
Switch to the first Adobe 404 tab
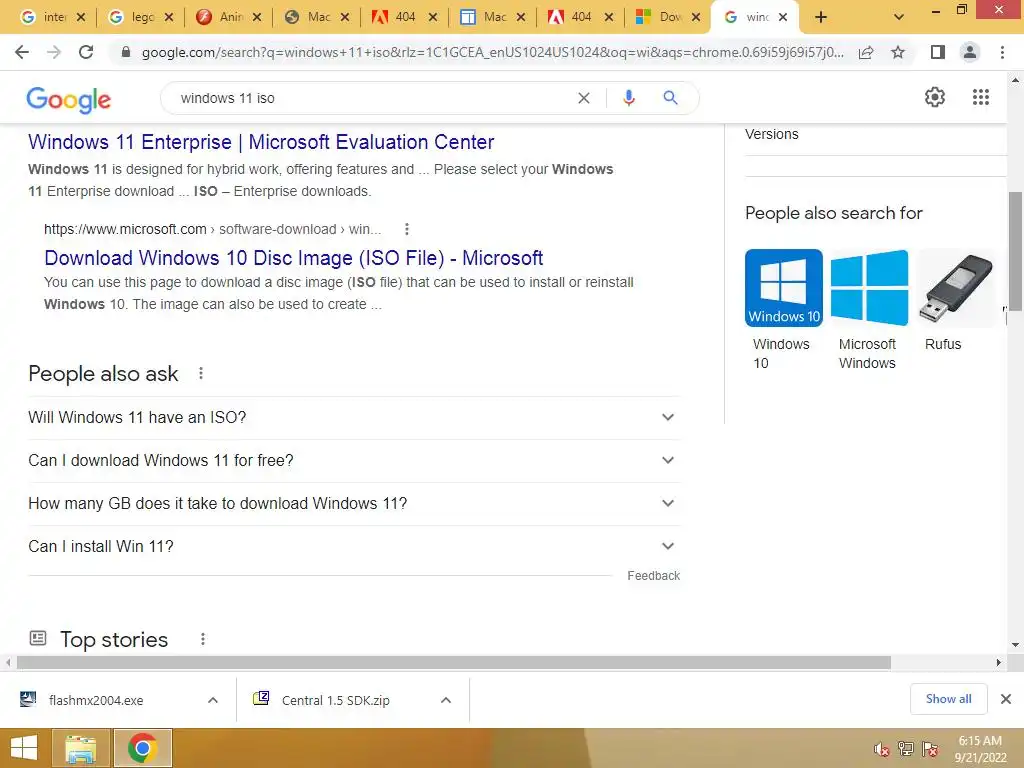click(x=398, y=18)
